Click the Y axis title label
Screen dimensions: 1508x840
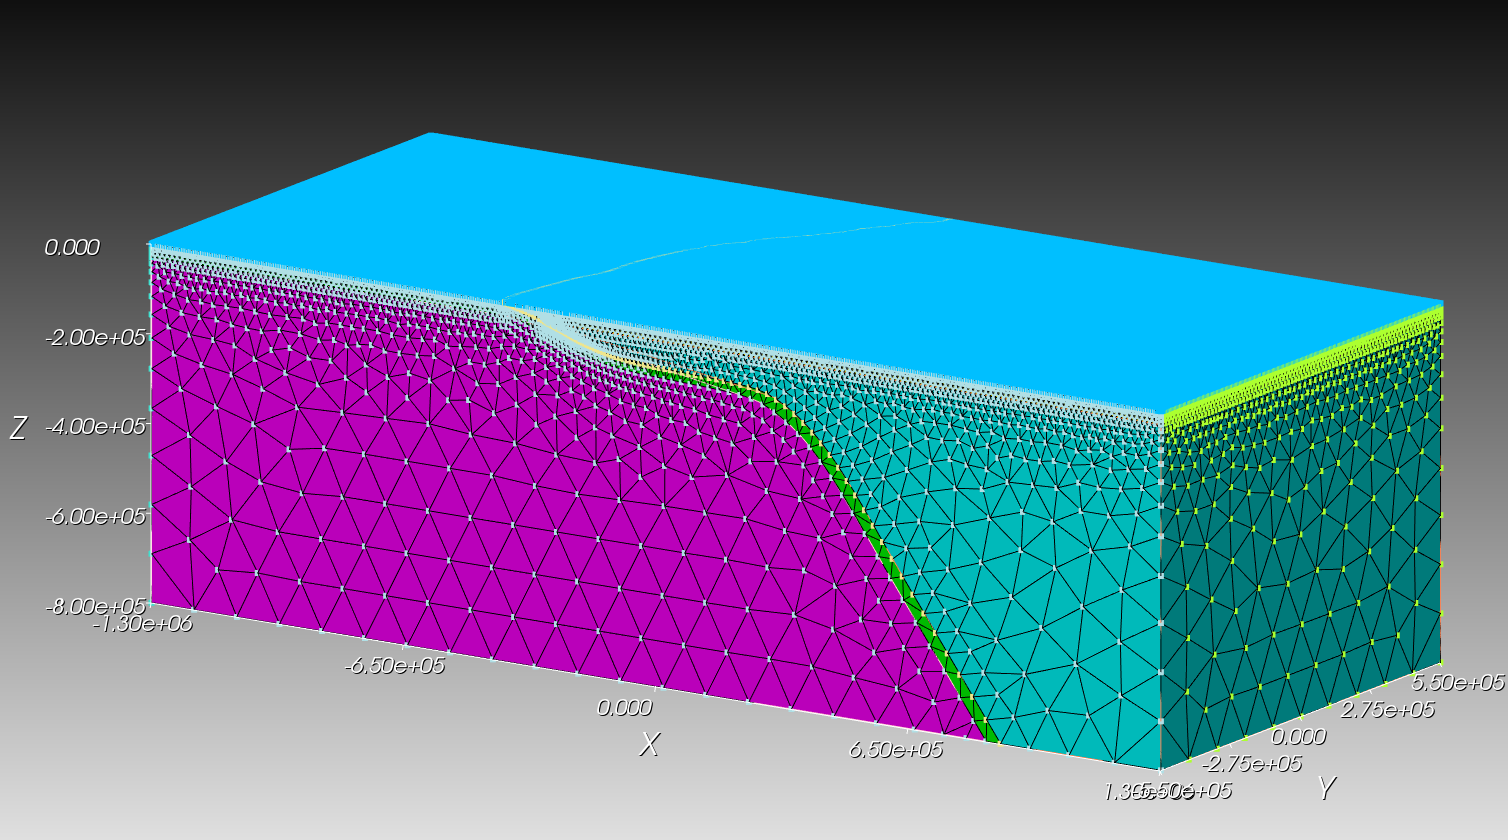(x=1326, y=789)
